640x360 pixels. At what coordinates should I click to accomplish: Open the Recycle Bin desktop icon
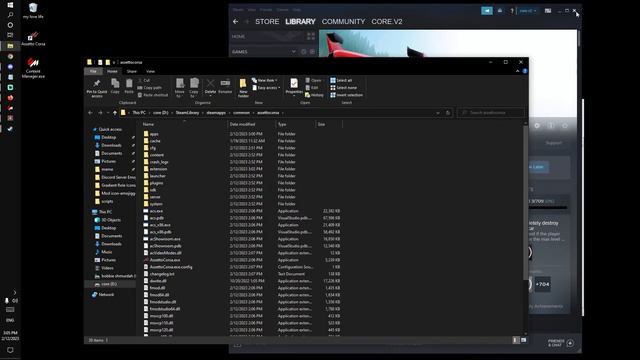(33, 11)
